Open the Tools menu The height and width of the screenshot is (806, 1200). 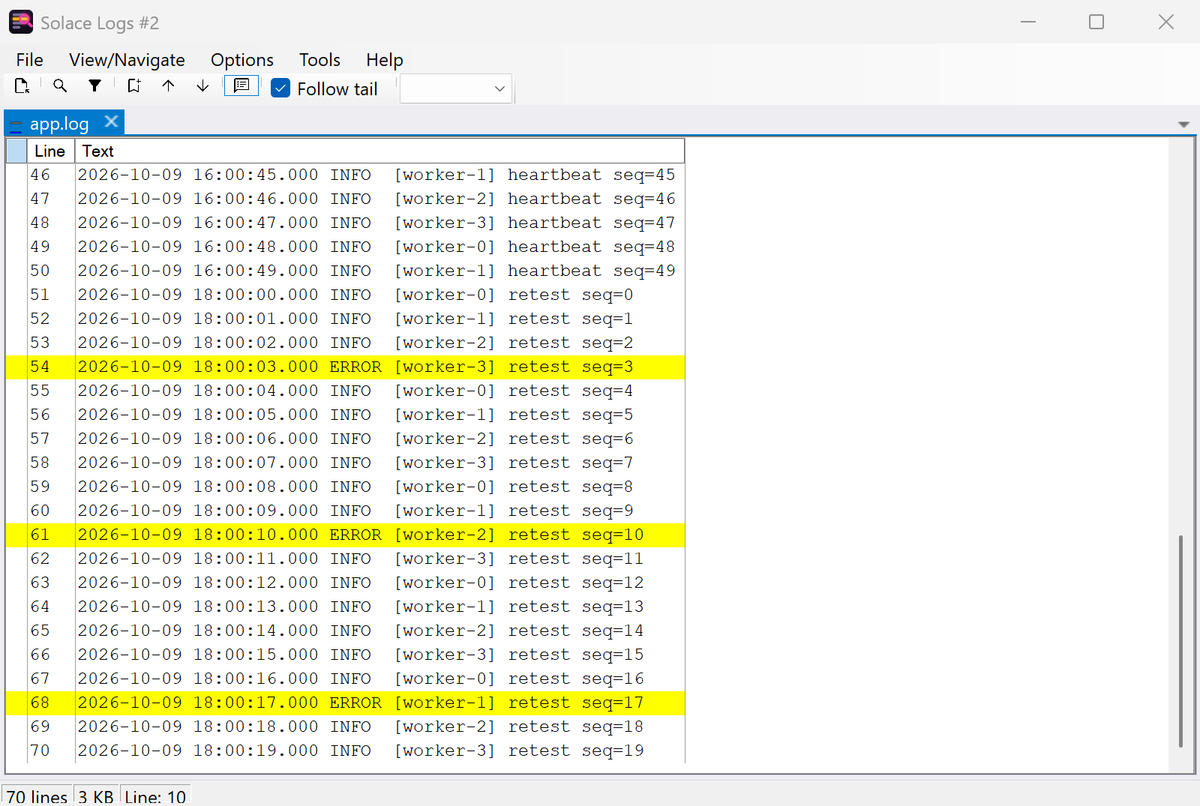320,60
